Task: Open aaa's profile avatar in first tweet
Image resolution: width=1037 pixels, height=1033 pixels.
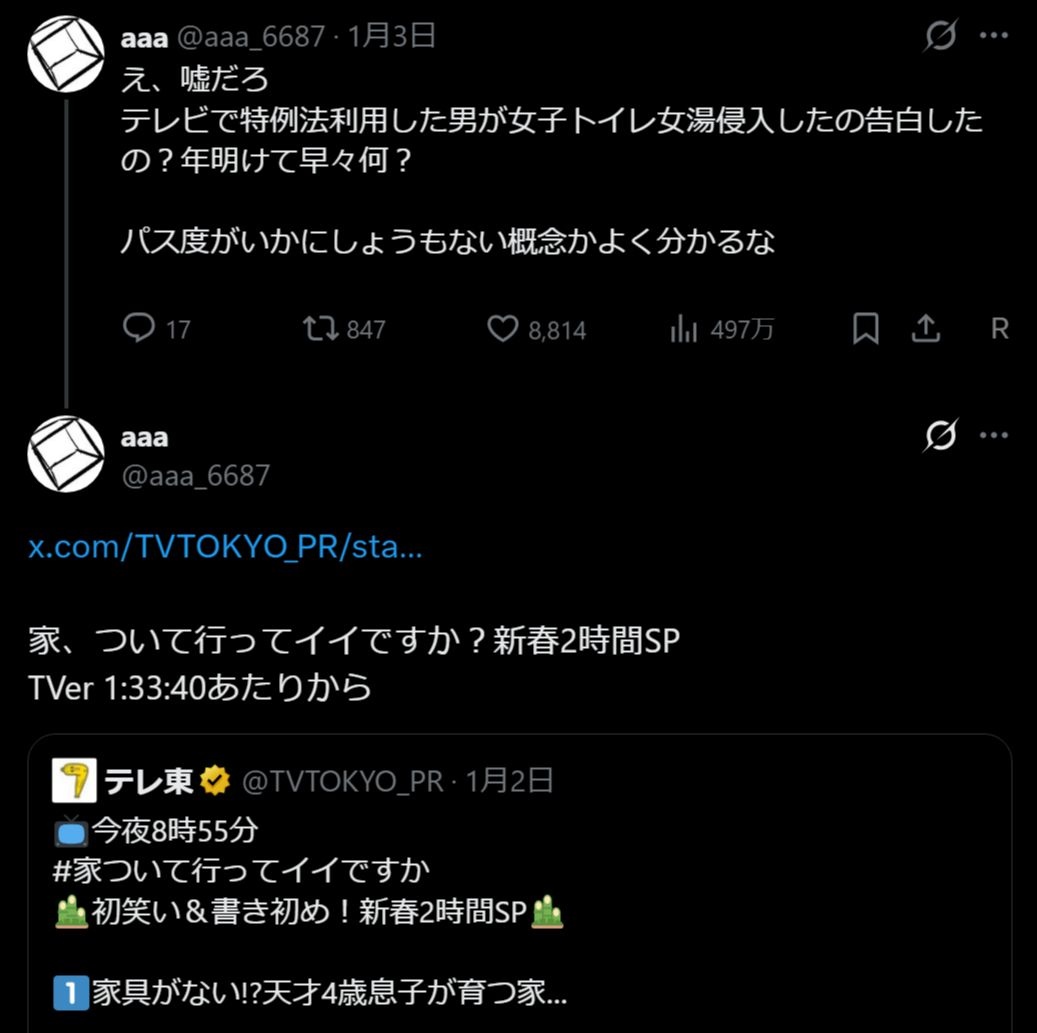Action: pos(66,53)
